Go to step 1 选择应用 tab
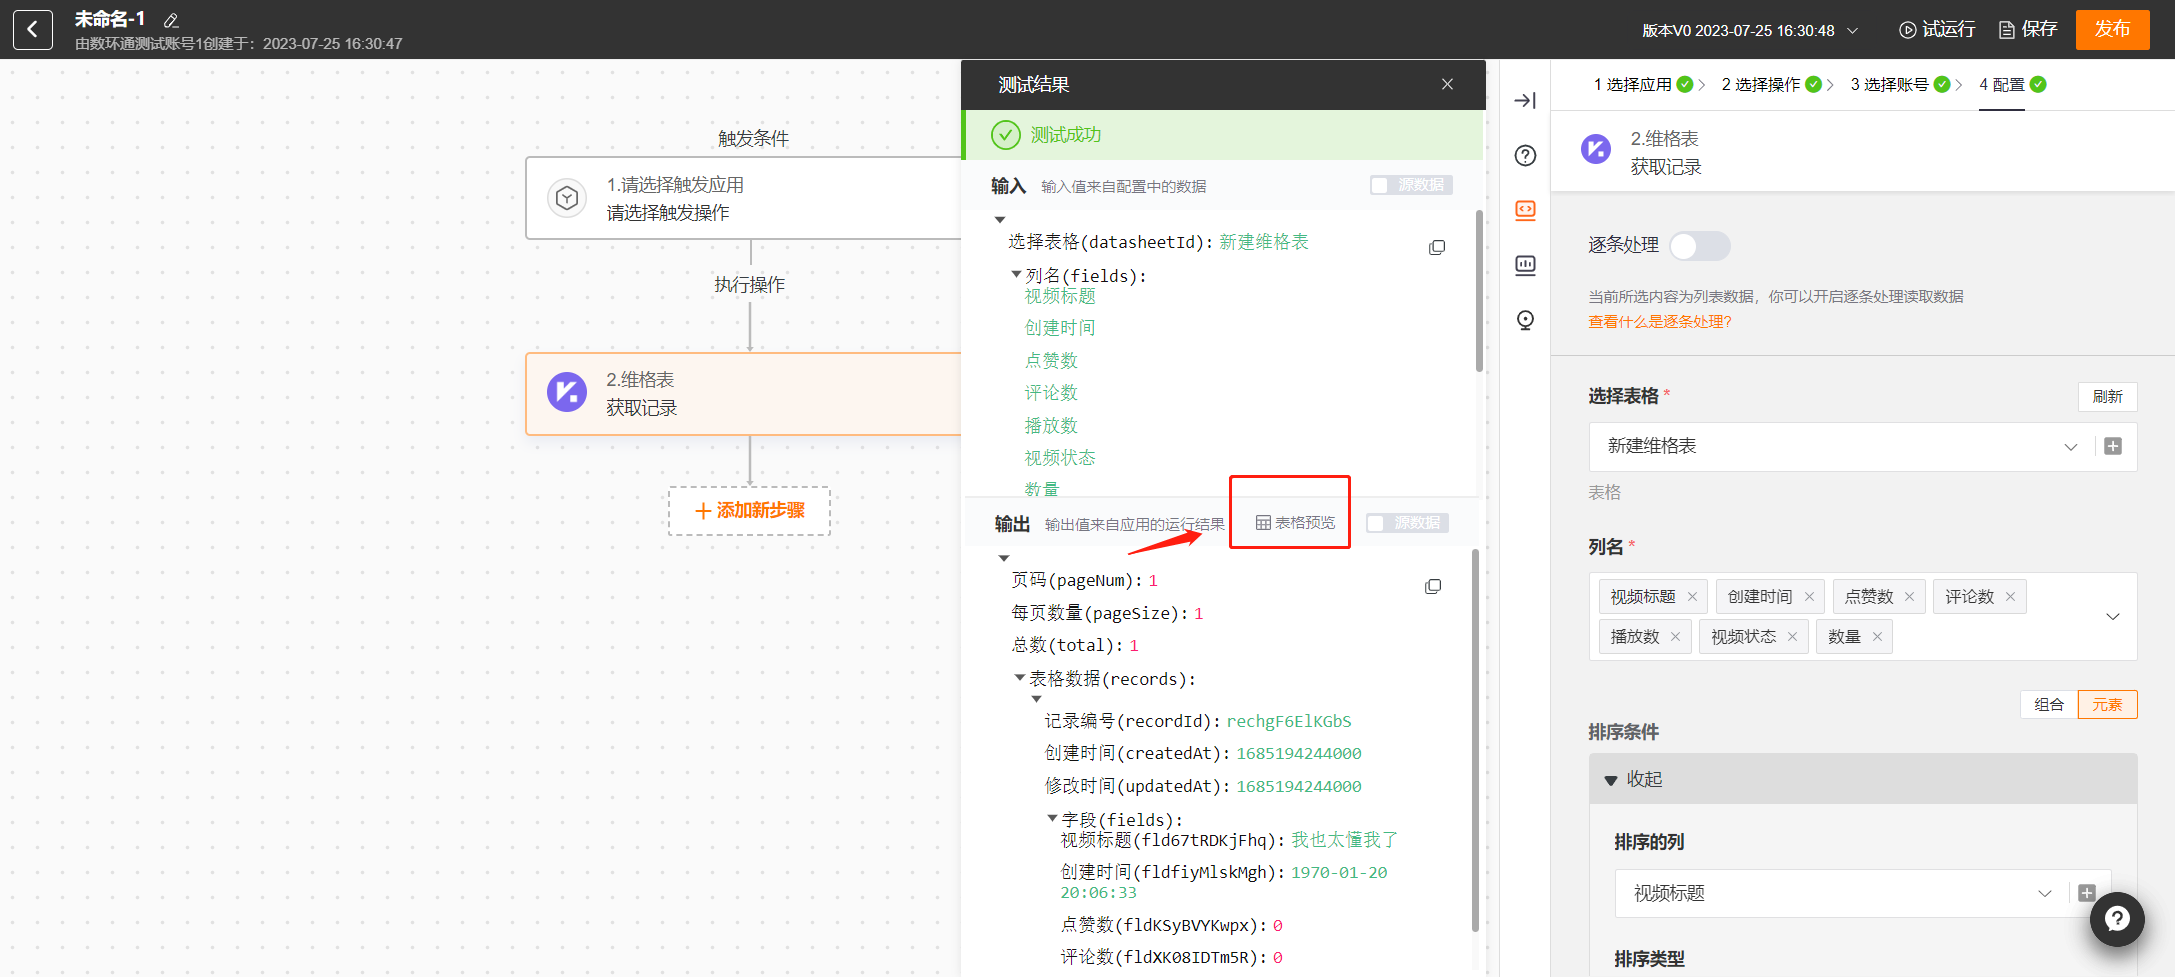Image resolution: width=2175 pixels, height=977 pixels. [x=1641, y=84]
